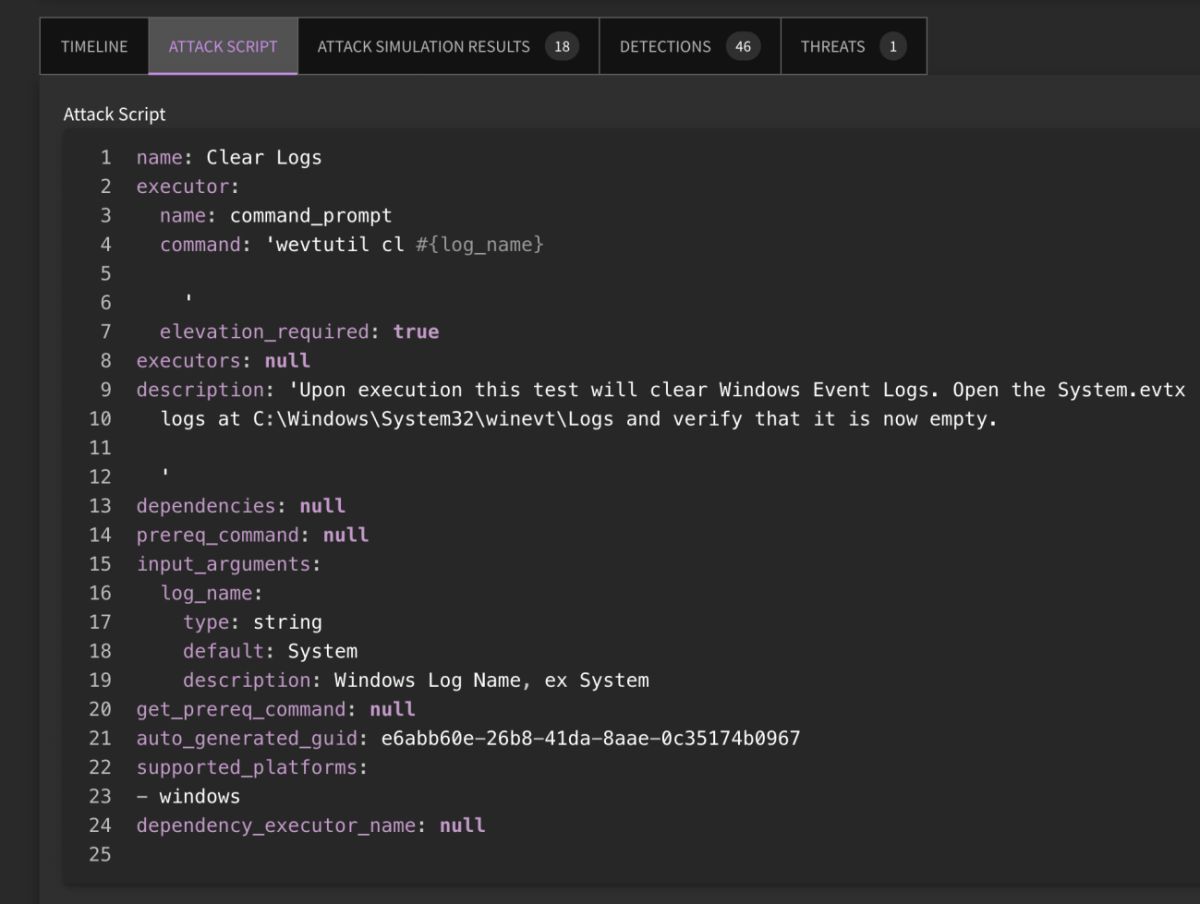Click 'command_prompt' value in the script
Viewport: 1200px width, 904px height.
tap(311, 216)
